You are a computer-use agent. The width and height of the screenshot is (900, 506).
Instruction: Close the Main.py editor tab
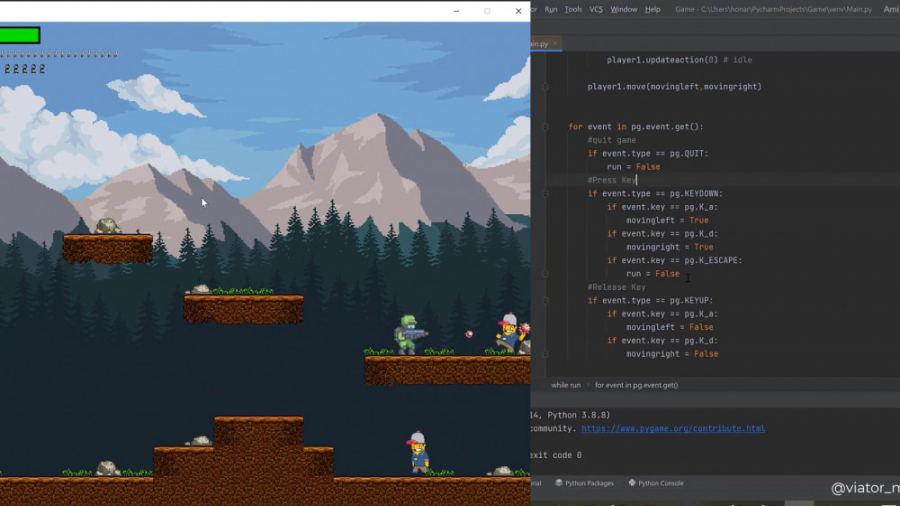pyautogui.click(x=555, y=44)
